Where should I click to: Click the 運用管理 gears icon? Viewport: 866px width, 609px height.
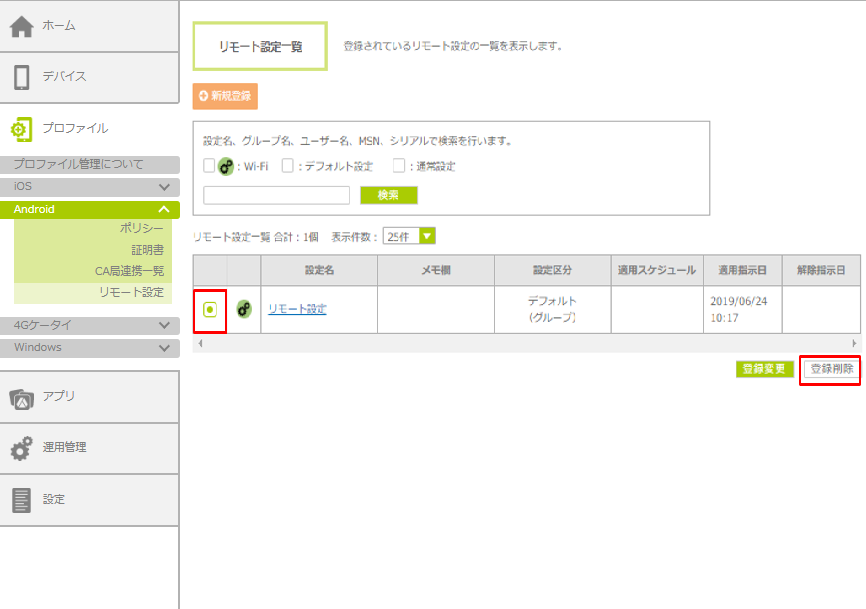coord(22,448)
